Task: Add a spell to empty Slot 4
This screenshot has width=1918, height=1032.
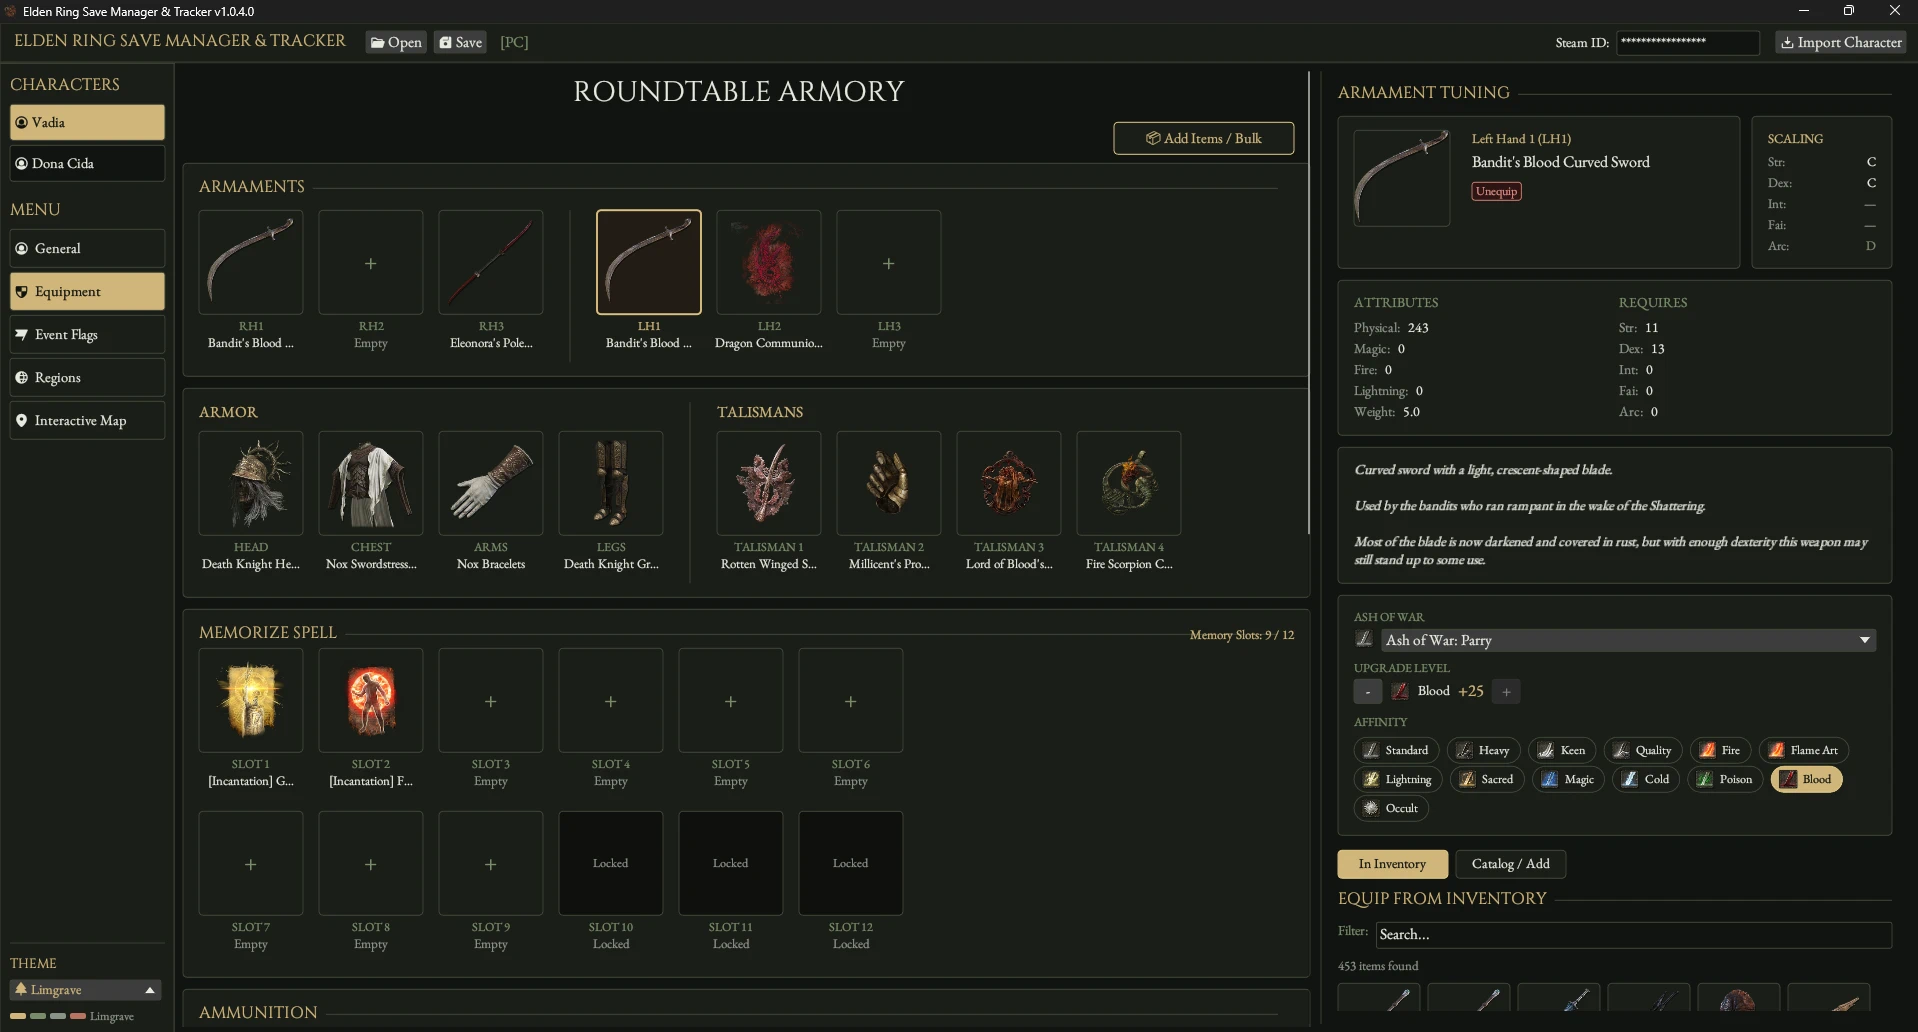Action: pos(611,700)
